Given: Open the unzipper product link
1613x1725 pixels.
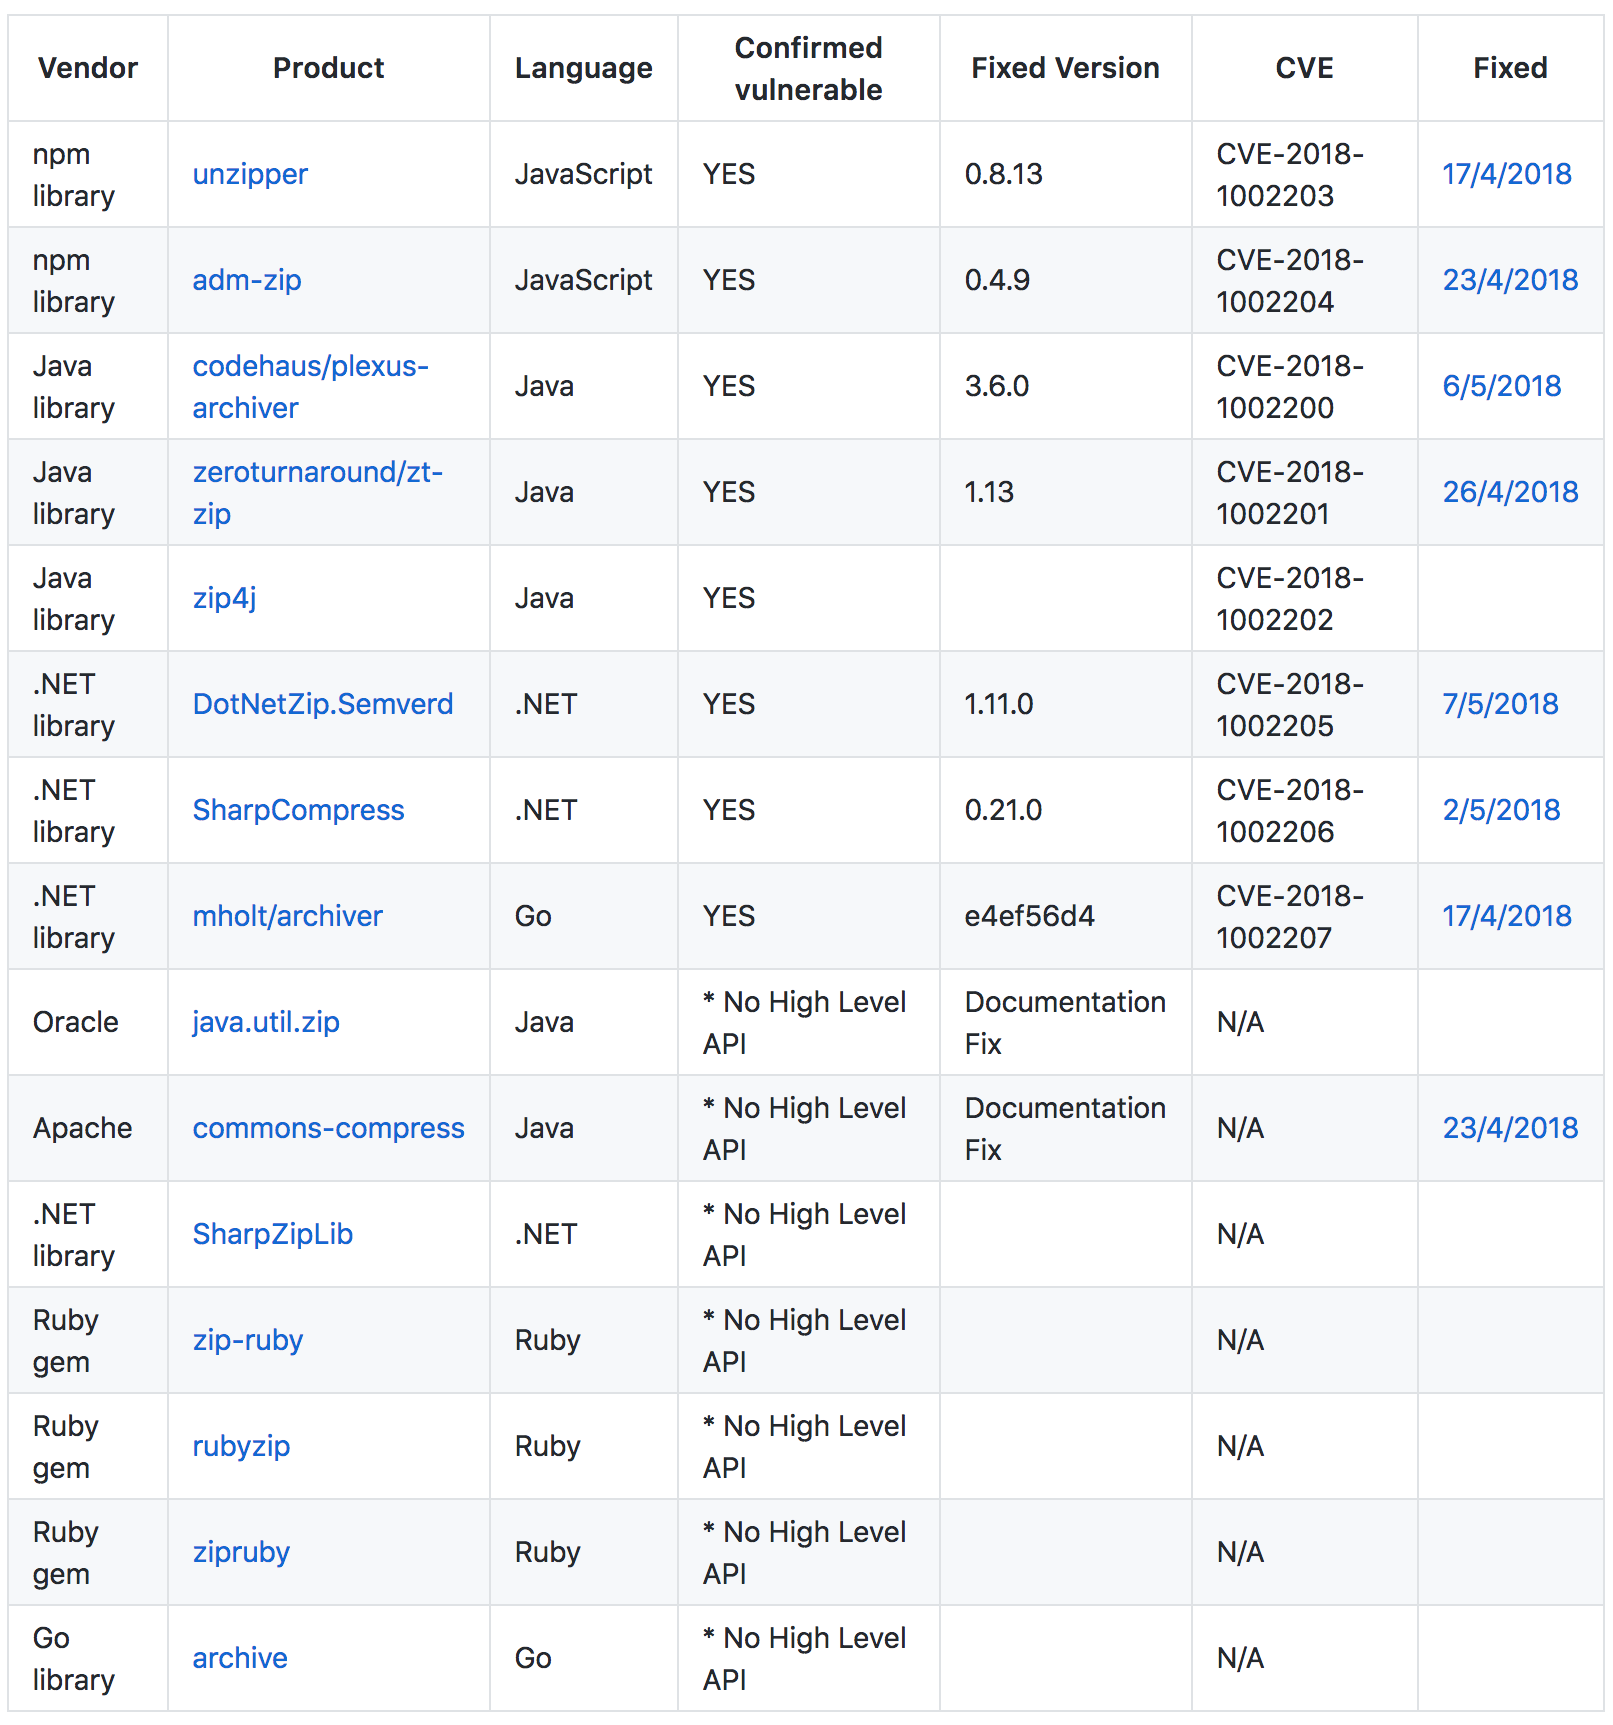Looking at the screenshot, I should (250, 174).
